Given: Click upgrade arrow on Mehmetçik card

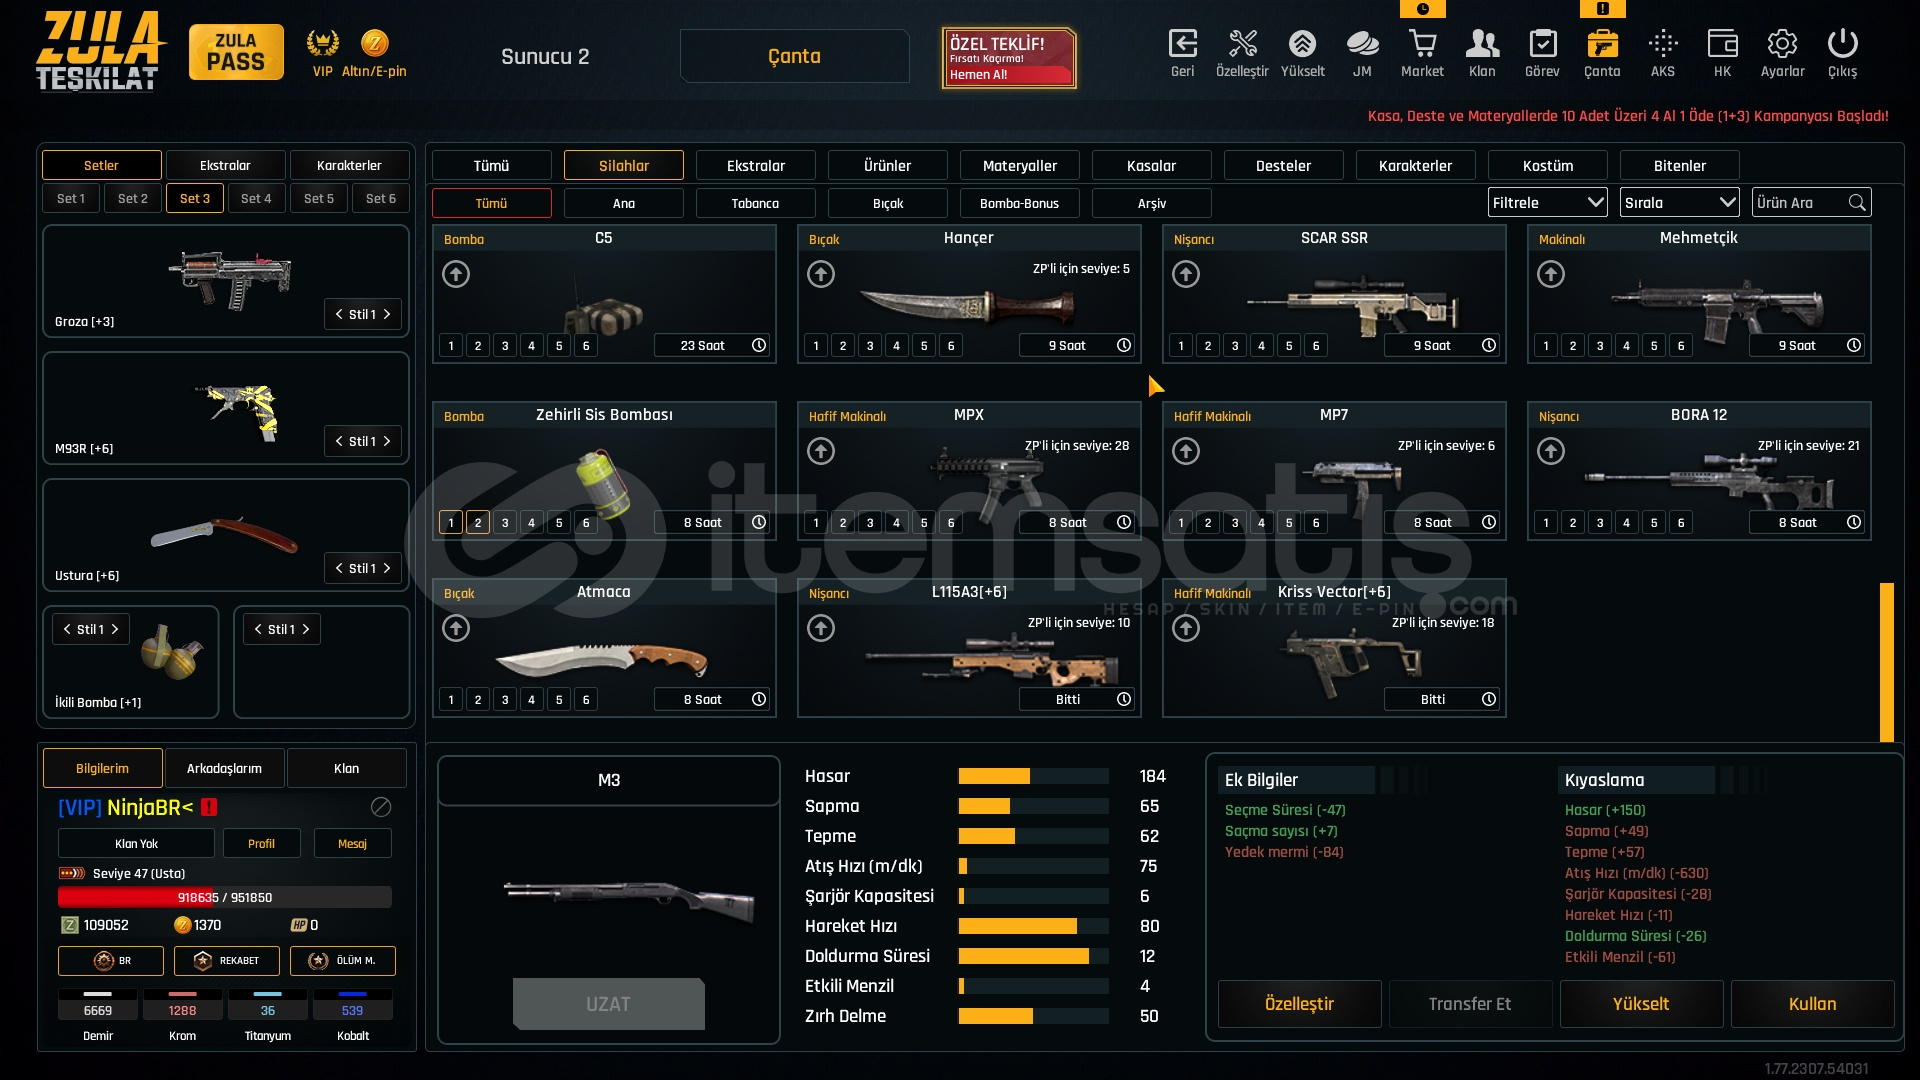Looking at the screenshot, I should [1551, 274].
